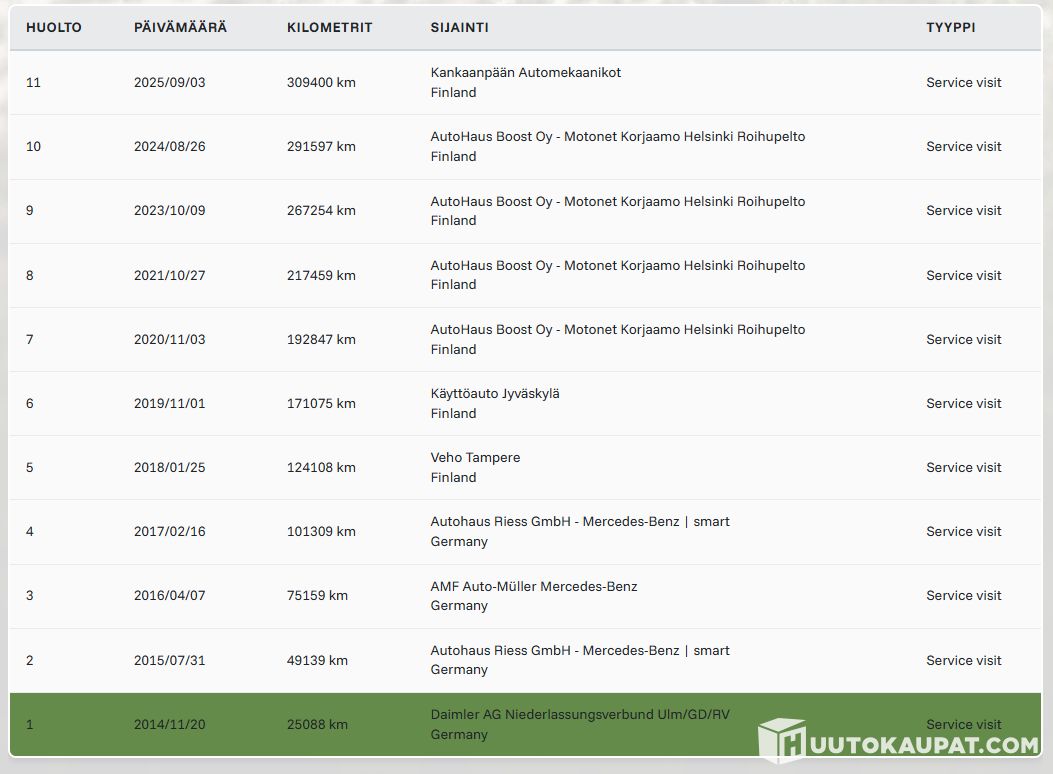This screenshot has width=1053, height=774.
Task: Click the PÄIVÄMÄÄRÄ column header
Action: tap(180, 27)
